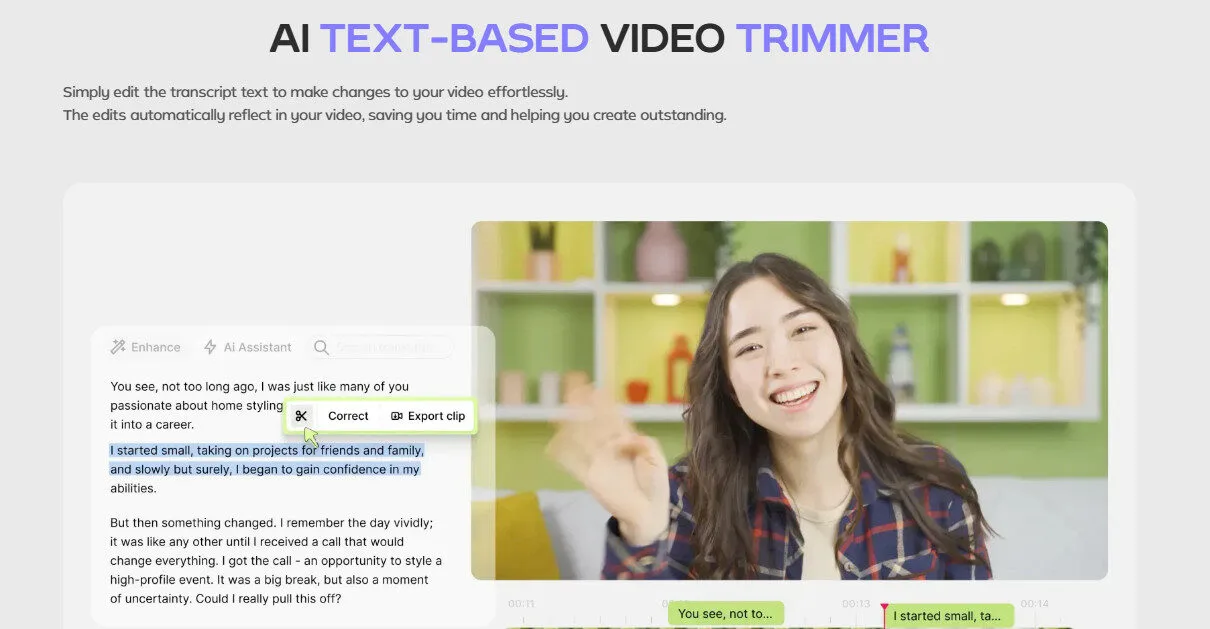Click the Correct button
1210x629 pixels.
click(347, 415)
